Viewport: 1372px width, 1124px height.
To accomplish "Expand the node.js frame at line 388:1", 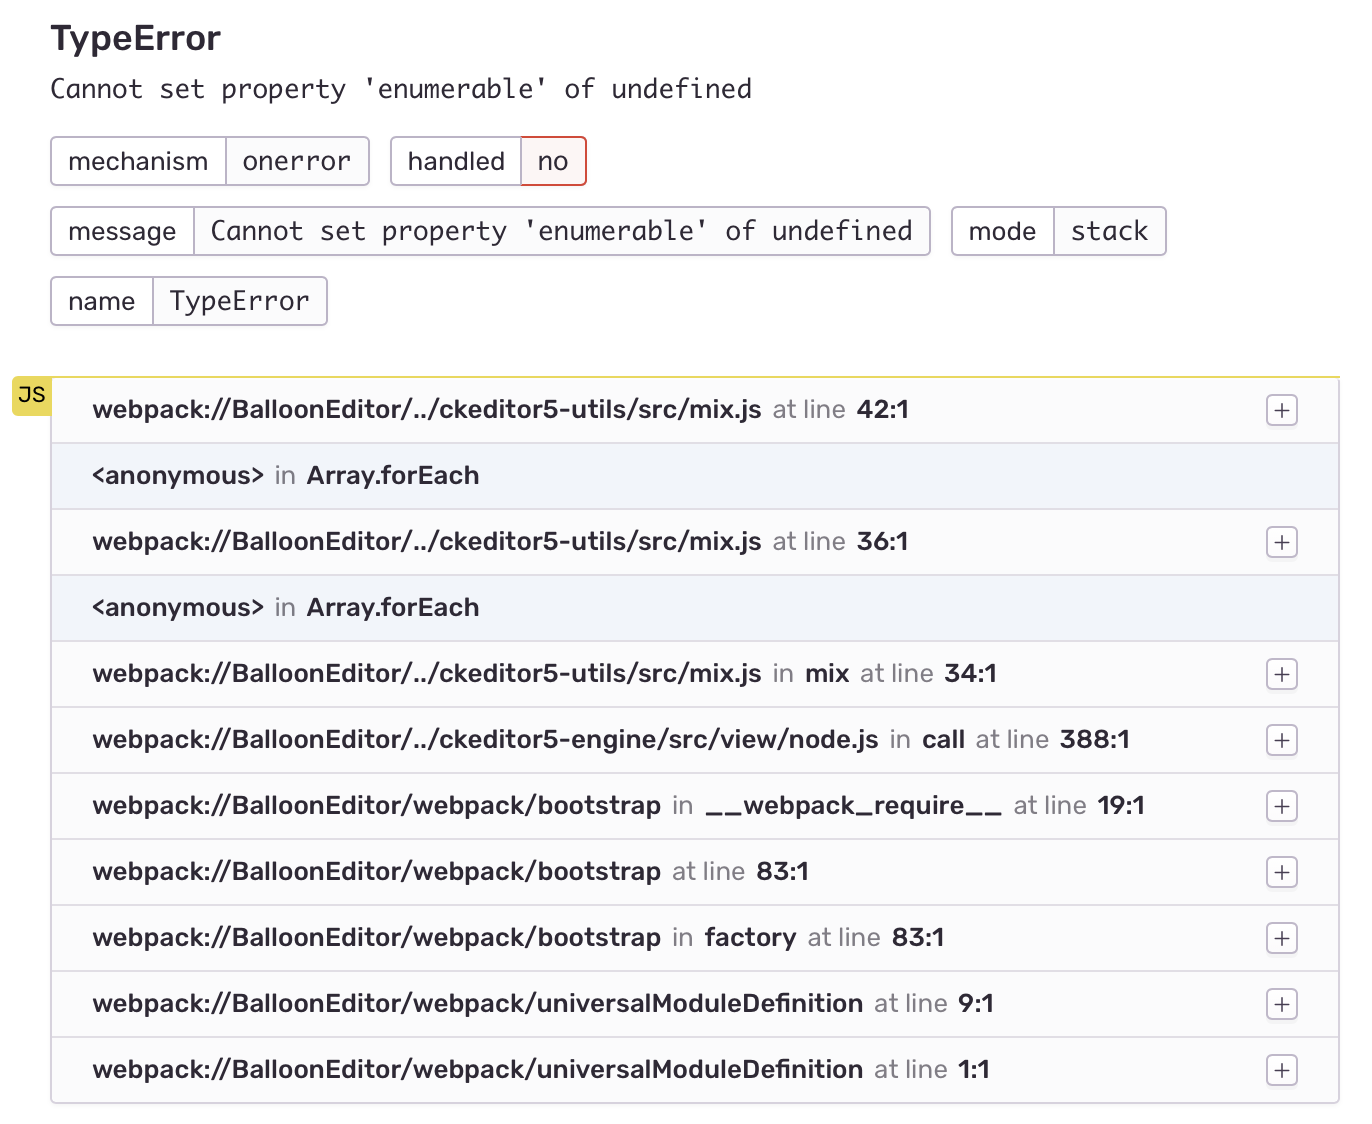I will coord(1281,740).
